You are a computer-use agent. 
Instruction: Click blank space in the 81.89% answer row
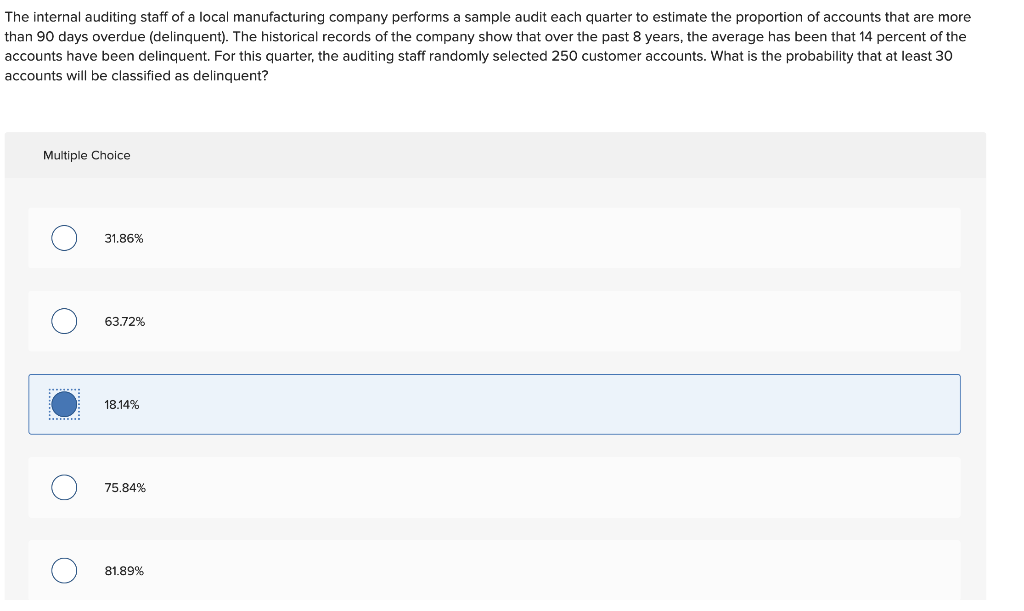tap(549, 571)
